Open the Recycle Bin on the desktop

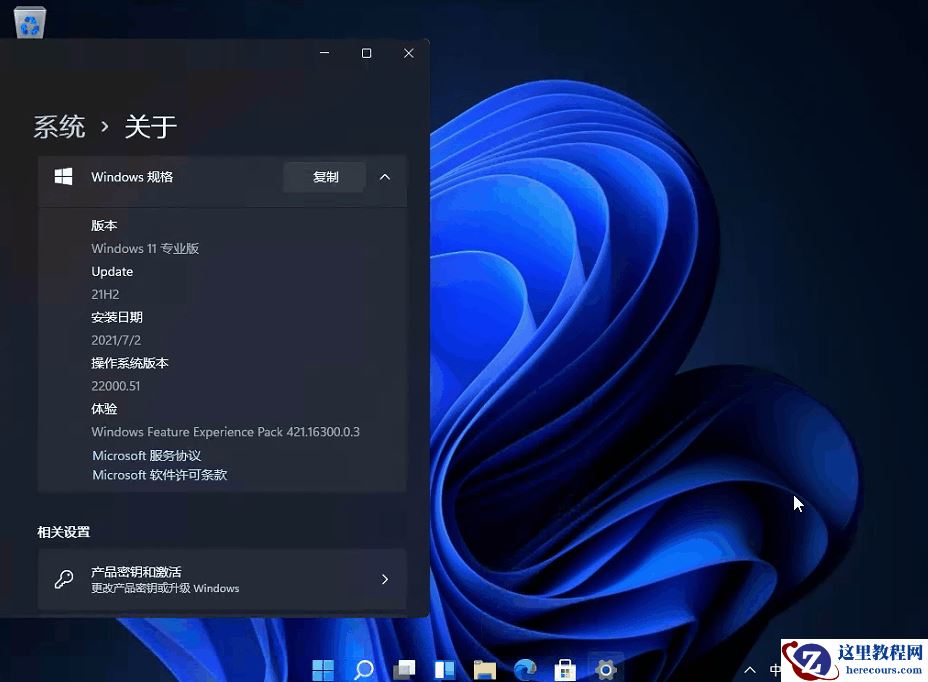point(29,22)
